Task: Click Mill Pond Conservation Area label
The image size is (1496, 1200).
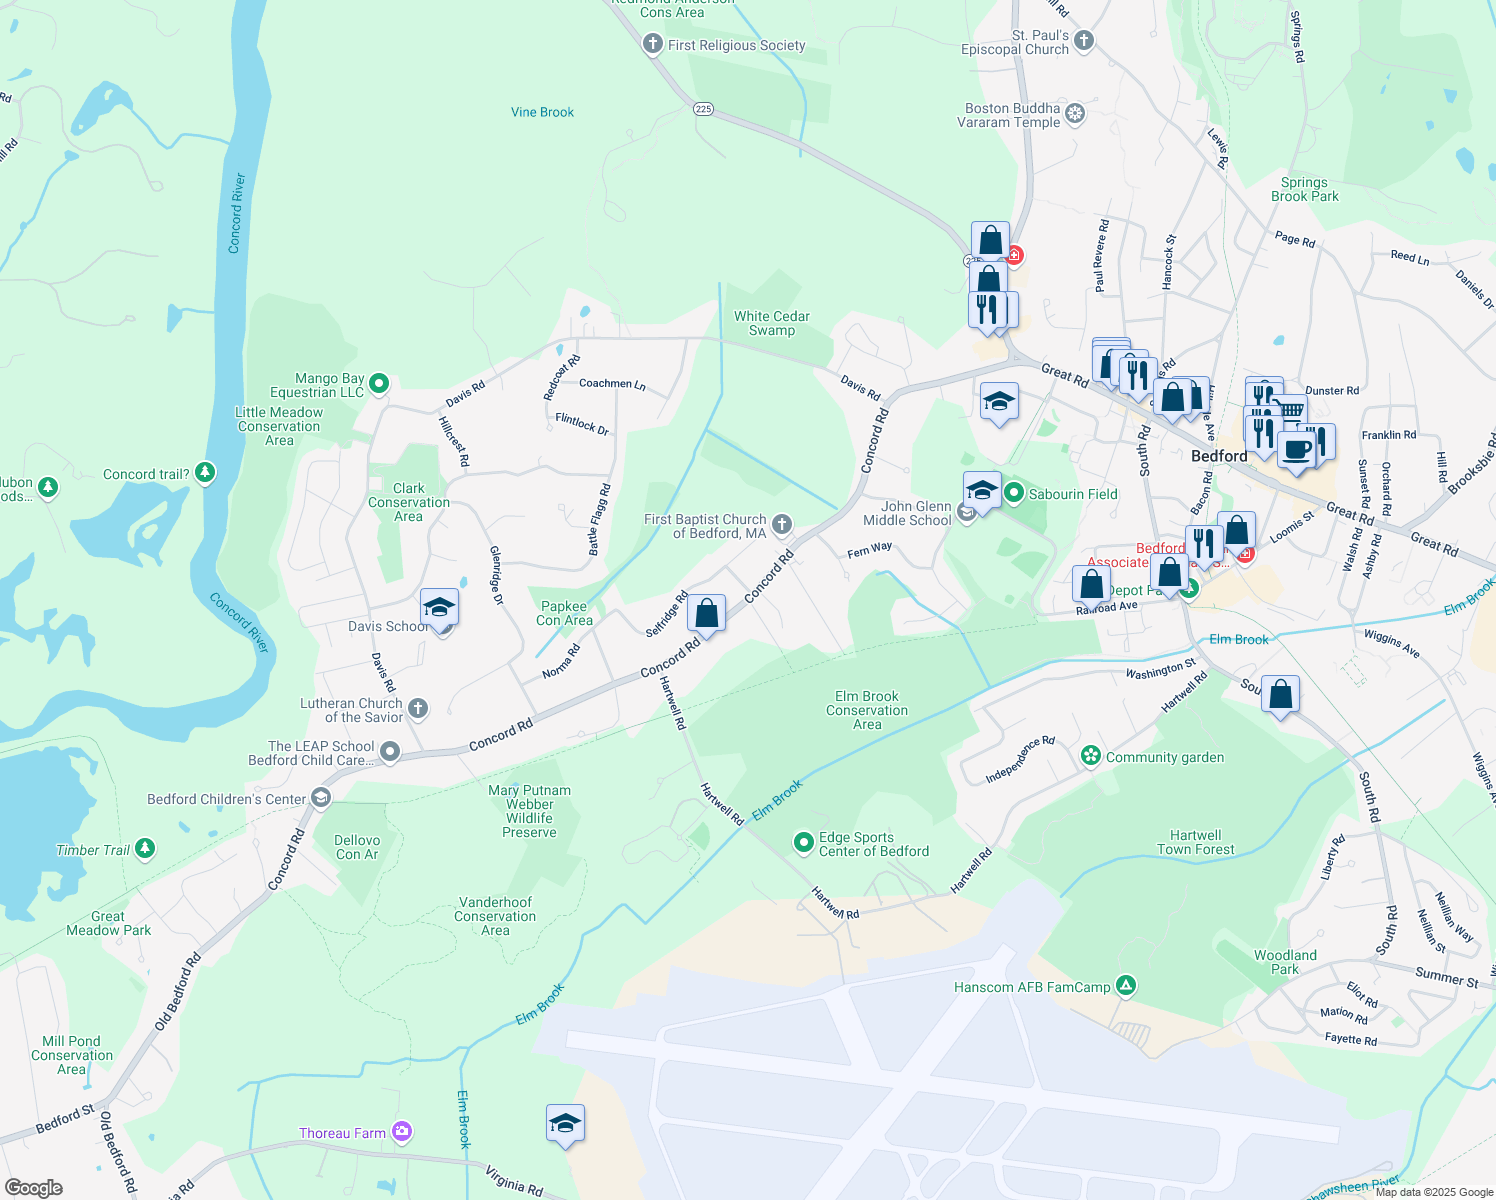Action: coord(72,1055)
